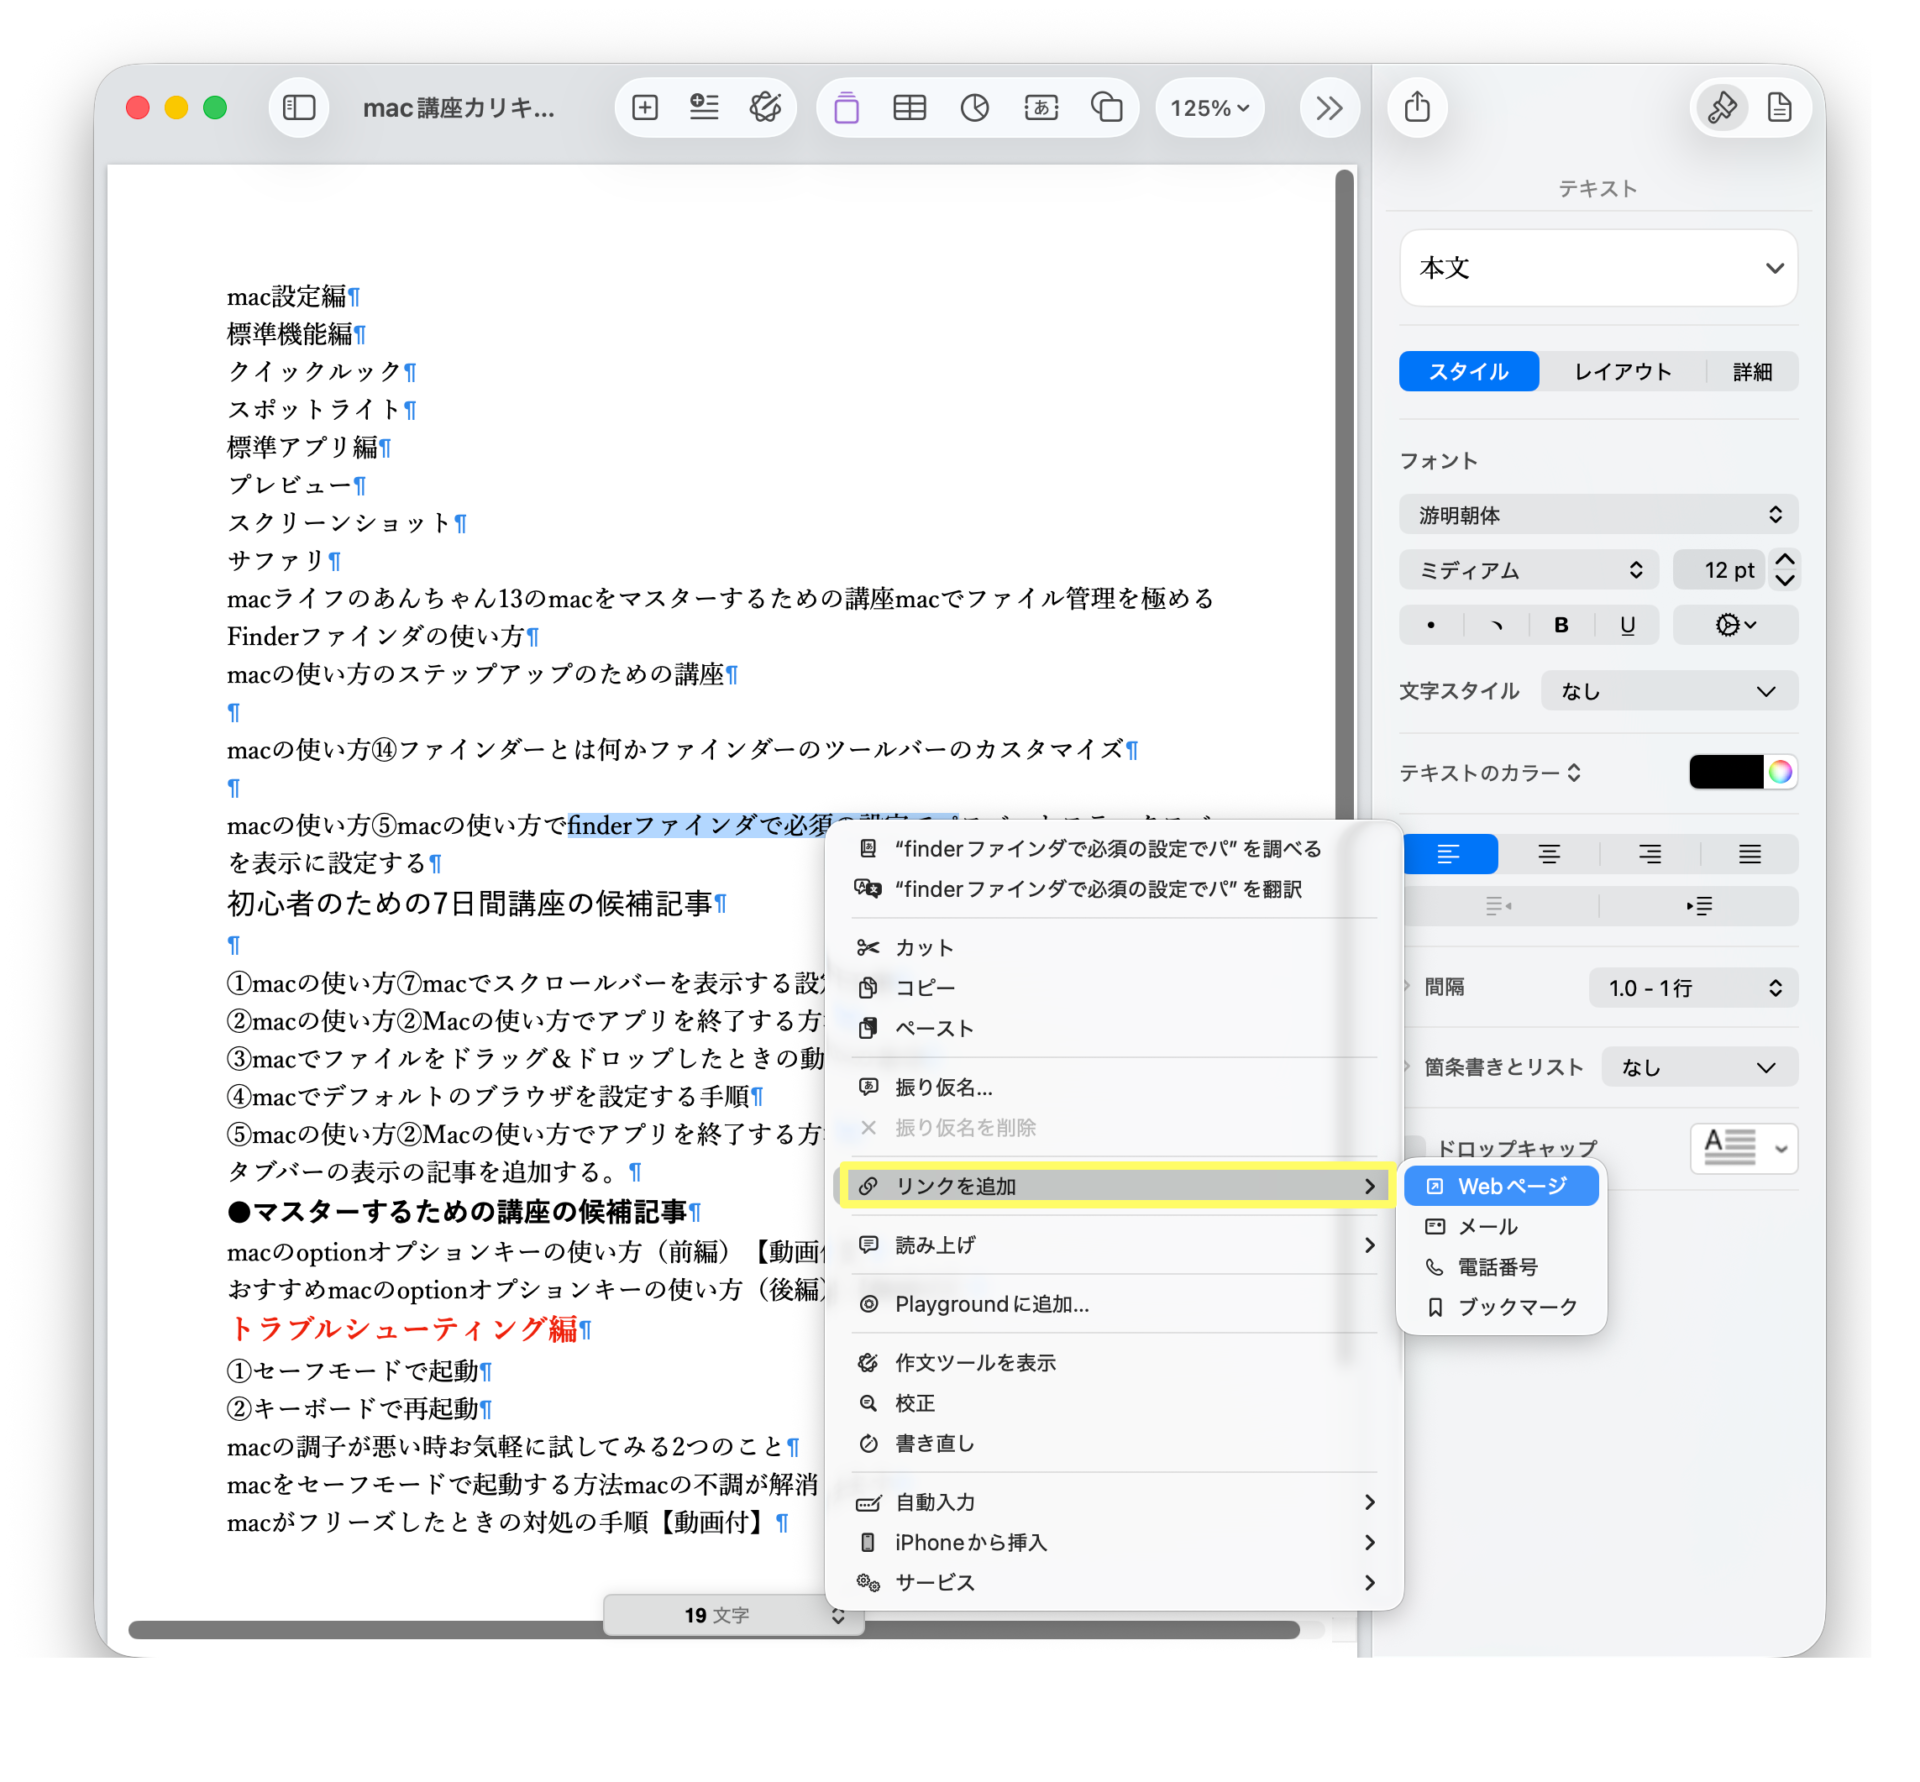Toggle the emphasis dot style button
Screen dimensions: 1920x1782
click(1431, 625)
